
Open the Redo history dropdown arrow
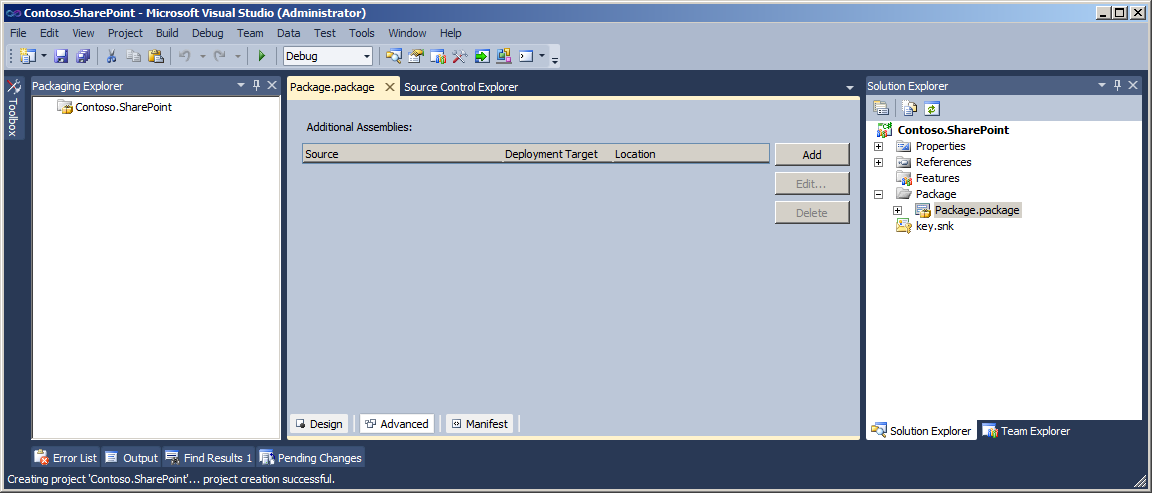(x=237, y=56)
